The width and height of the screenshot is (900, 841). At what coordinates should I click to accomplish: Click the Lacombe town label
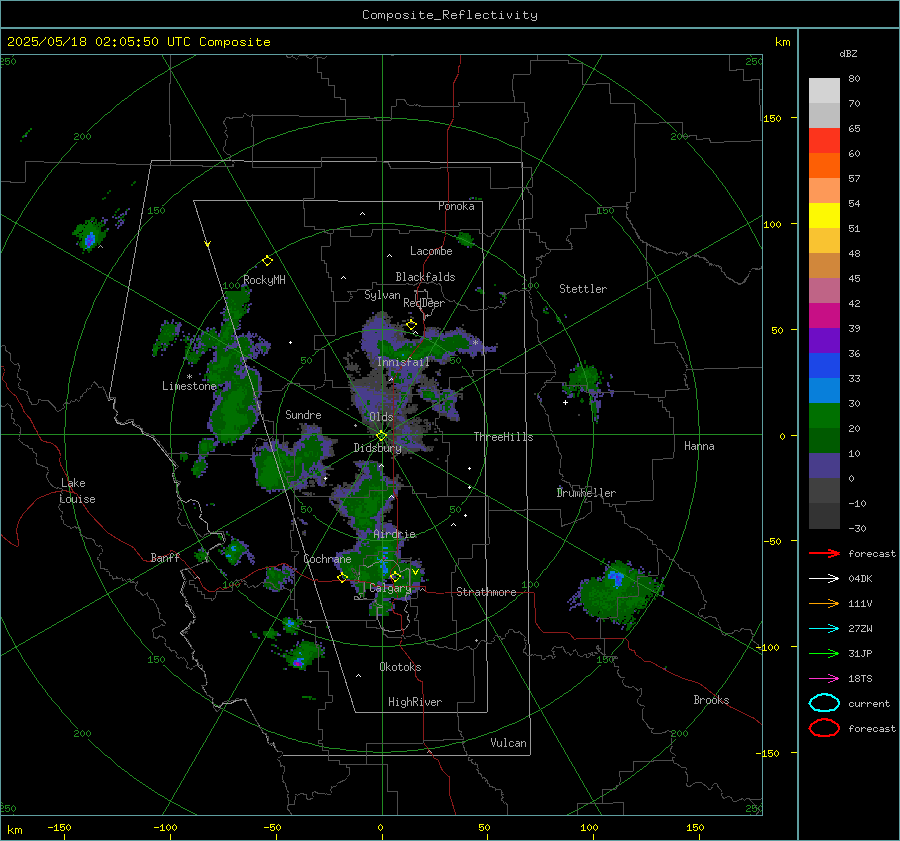(x=431, y=251)
